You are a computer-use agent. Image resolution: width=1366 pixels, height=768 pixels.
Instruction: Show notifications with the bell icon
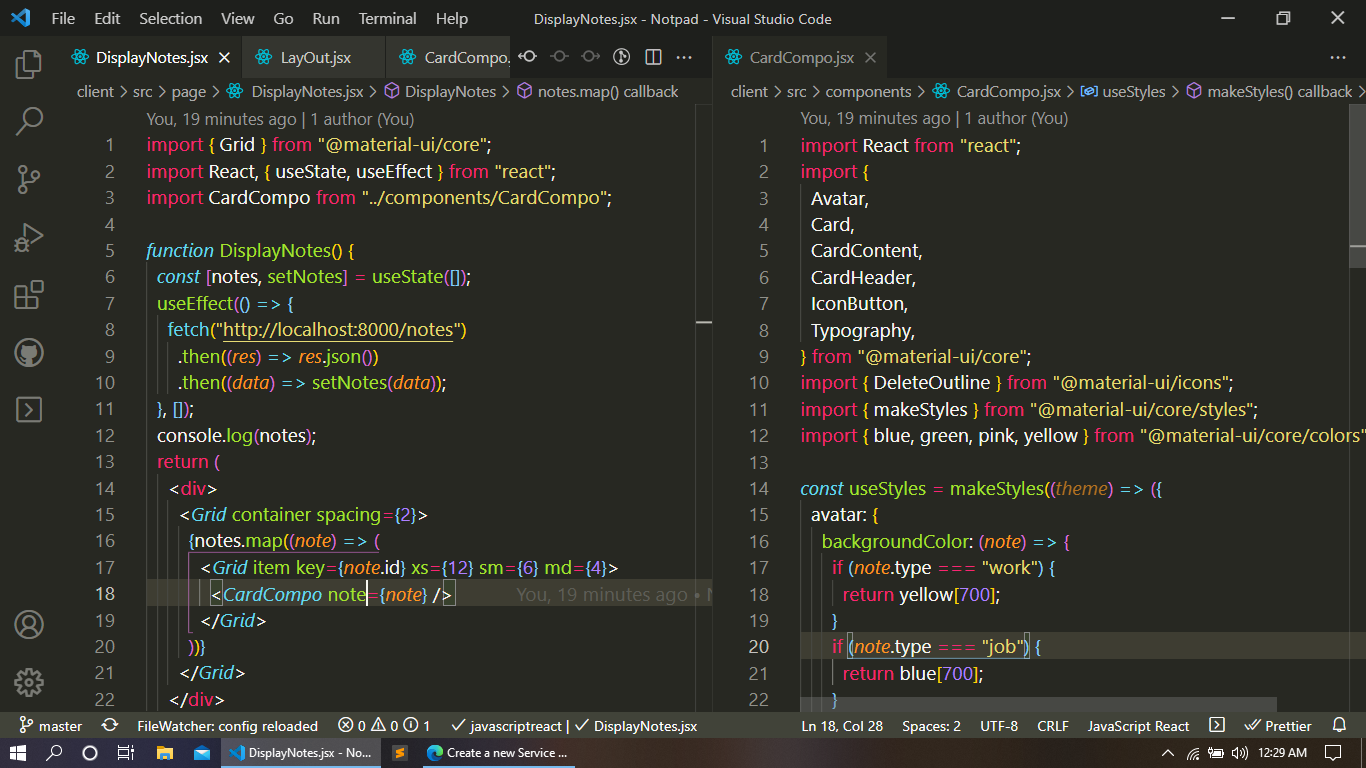(x=1339, y=726)
